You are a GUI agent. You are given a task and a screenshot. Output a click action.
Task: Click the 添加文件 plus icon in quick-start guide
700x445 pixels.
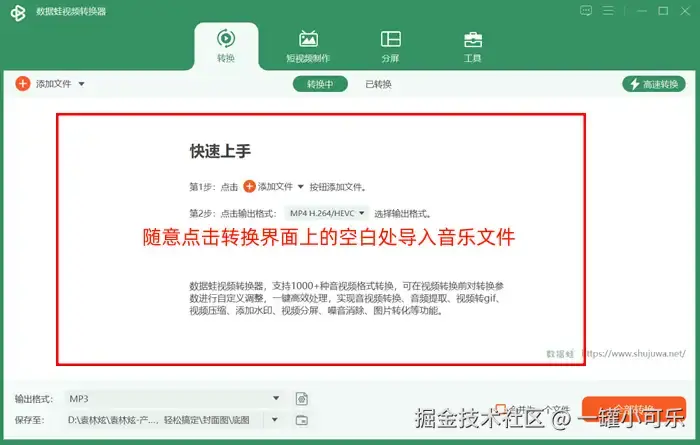[x=249, y=187]
